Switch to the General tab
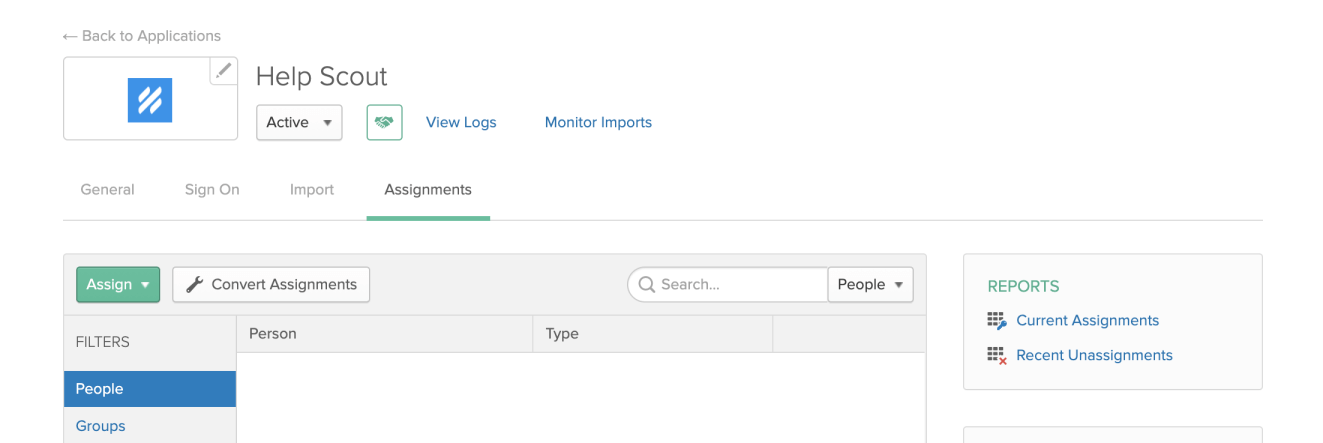This screenshot has width=1323, height=443. click(x=107, y=189)
